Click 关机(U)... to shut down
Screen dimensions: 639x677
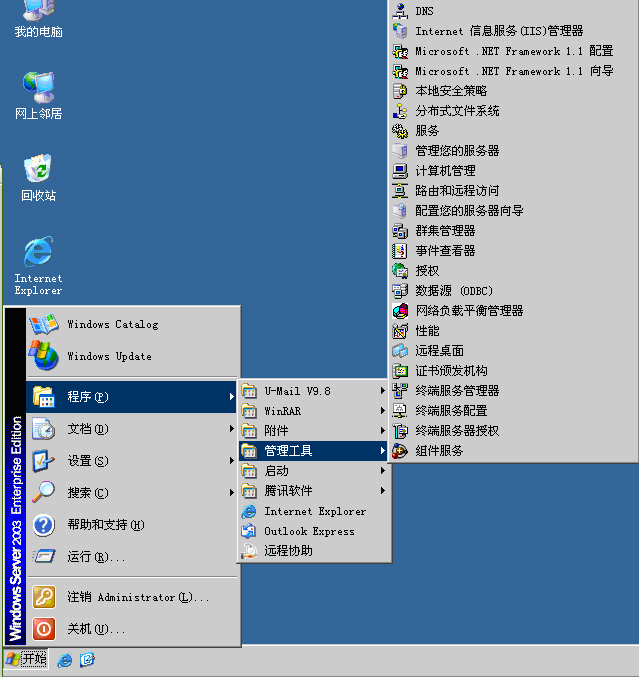pos(95,629)
